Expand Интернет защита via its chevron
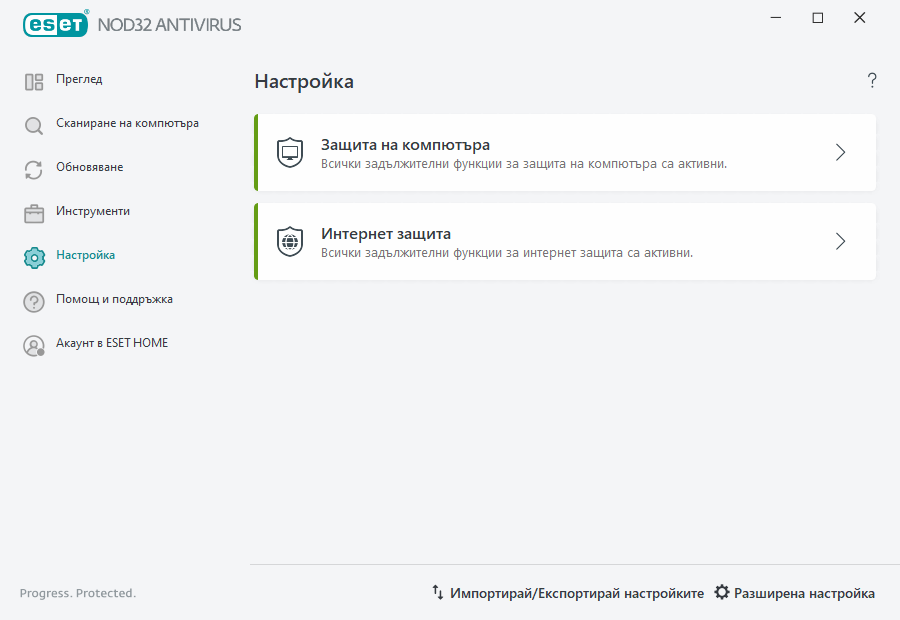 pos(840,241)
